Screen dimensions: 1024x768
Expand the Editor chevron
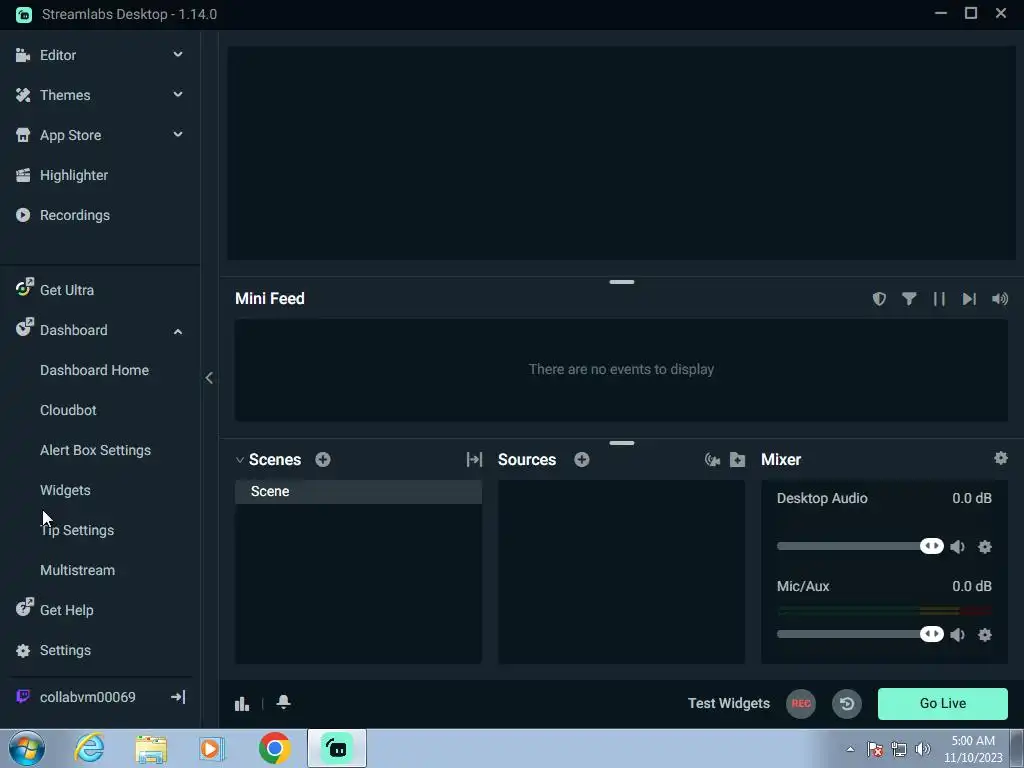point(178,55)
